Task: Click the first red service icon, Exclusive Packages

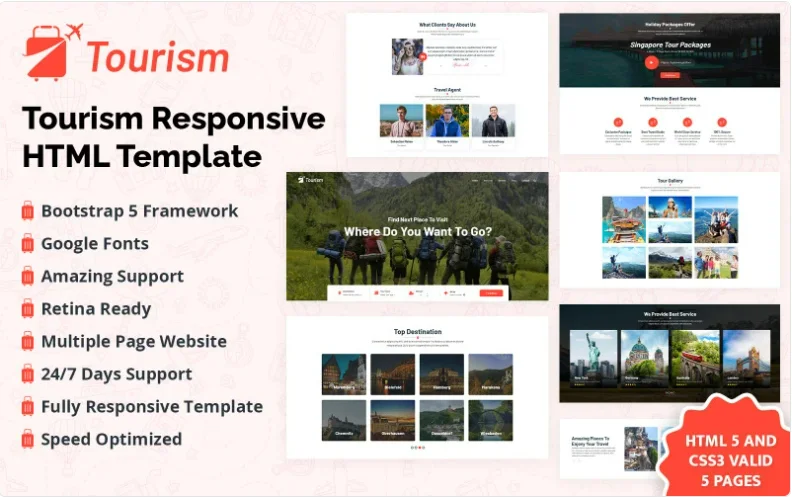Action: 617,120
